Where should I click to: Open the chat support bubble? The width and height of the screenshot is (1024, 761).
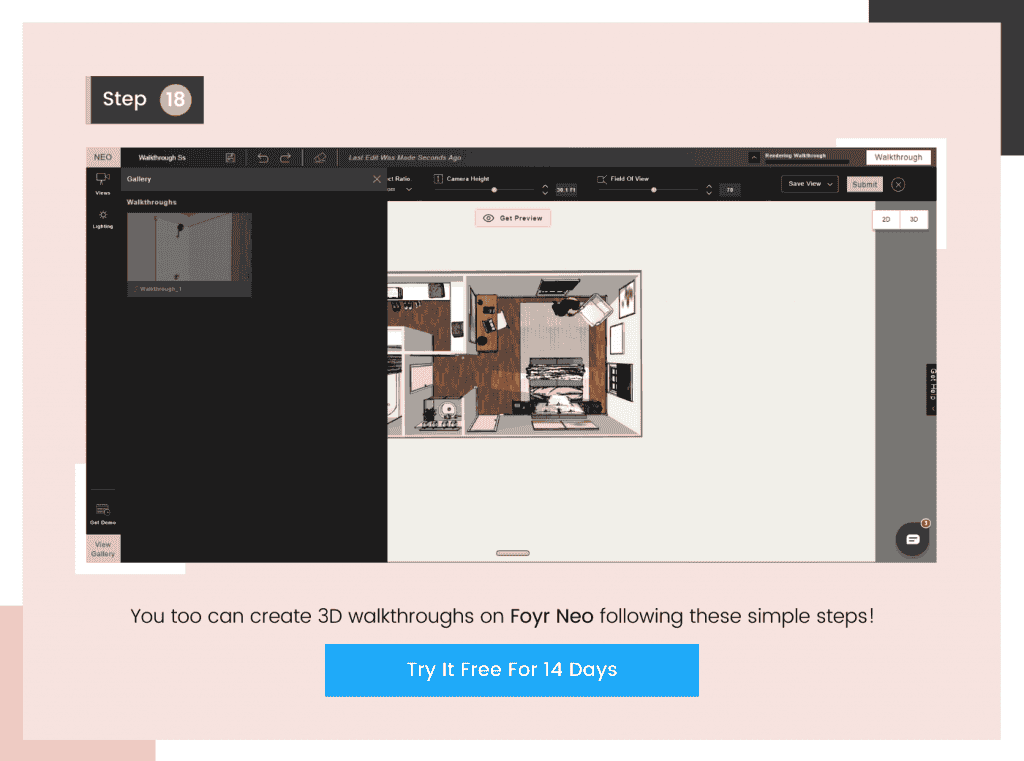tap(911, 538)
